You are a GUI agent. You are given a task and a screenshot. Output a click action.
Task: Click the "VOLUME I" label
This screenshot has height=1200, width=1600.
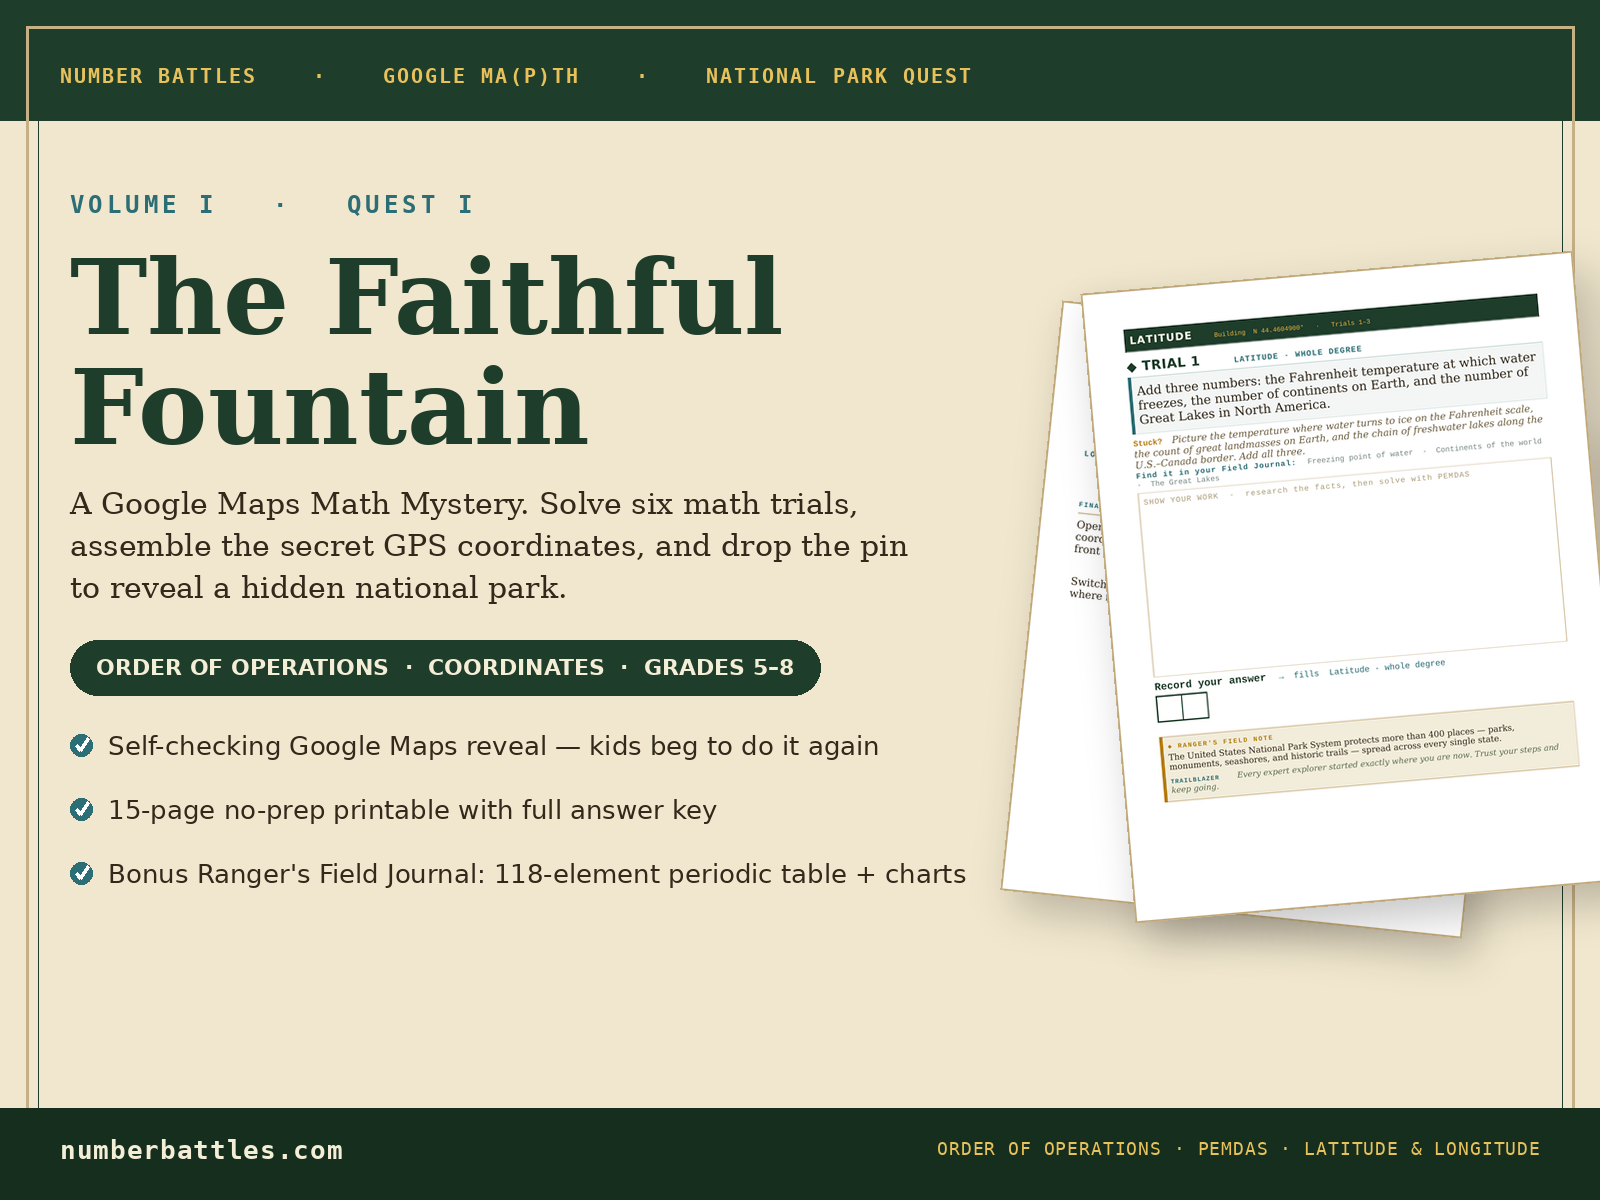coord(142,205)
